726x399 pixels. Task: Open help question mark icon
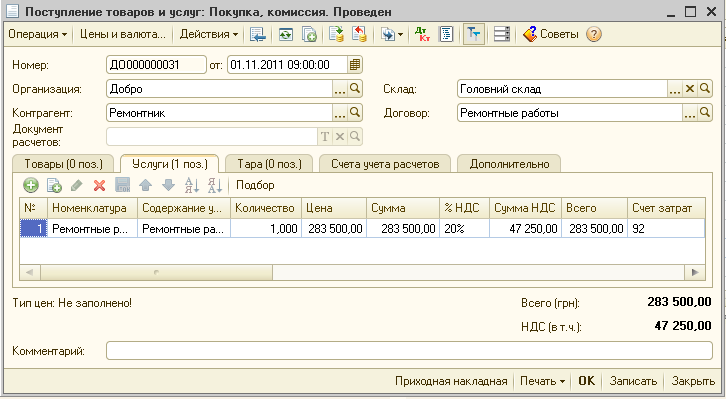click(594, 34)
